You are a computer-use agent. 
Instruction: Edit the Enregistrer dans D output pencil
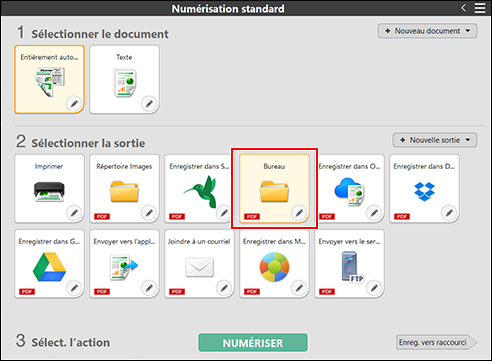coord(449,213)
